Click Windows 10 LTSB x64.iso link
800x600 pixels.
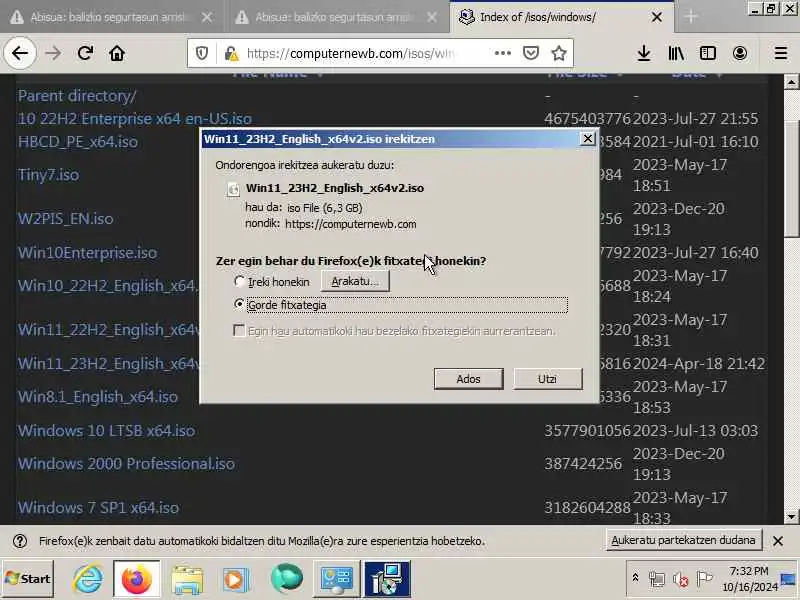[106, 431]
